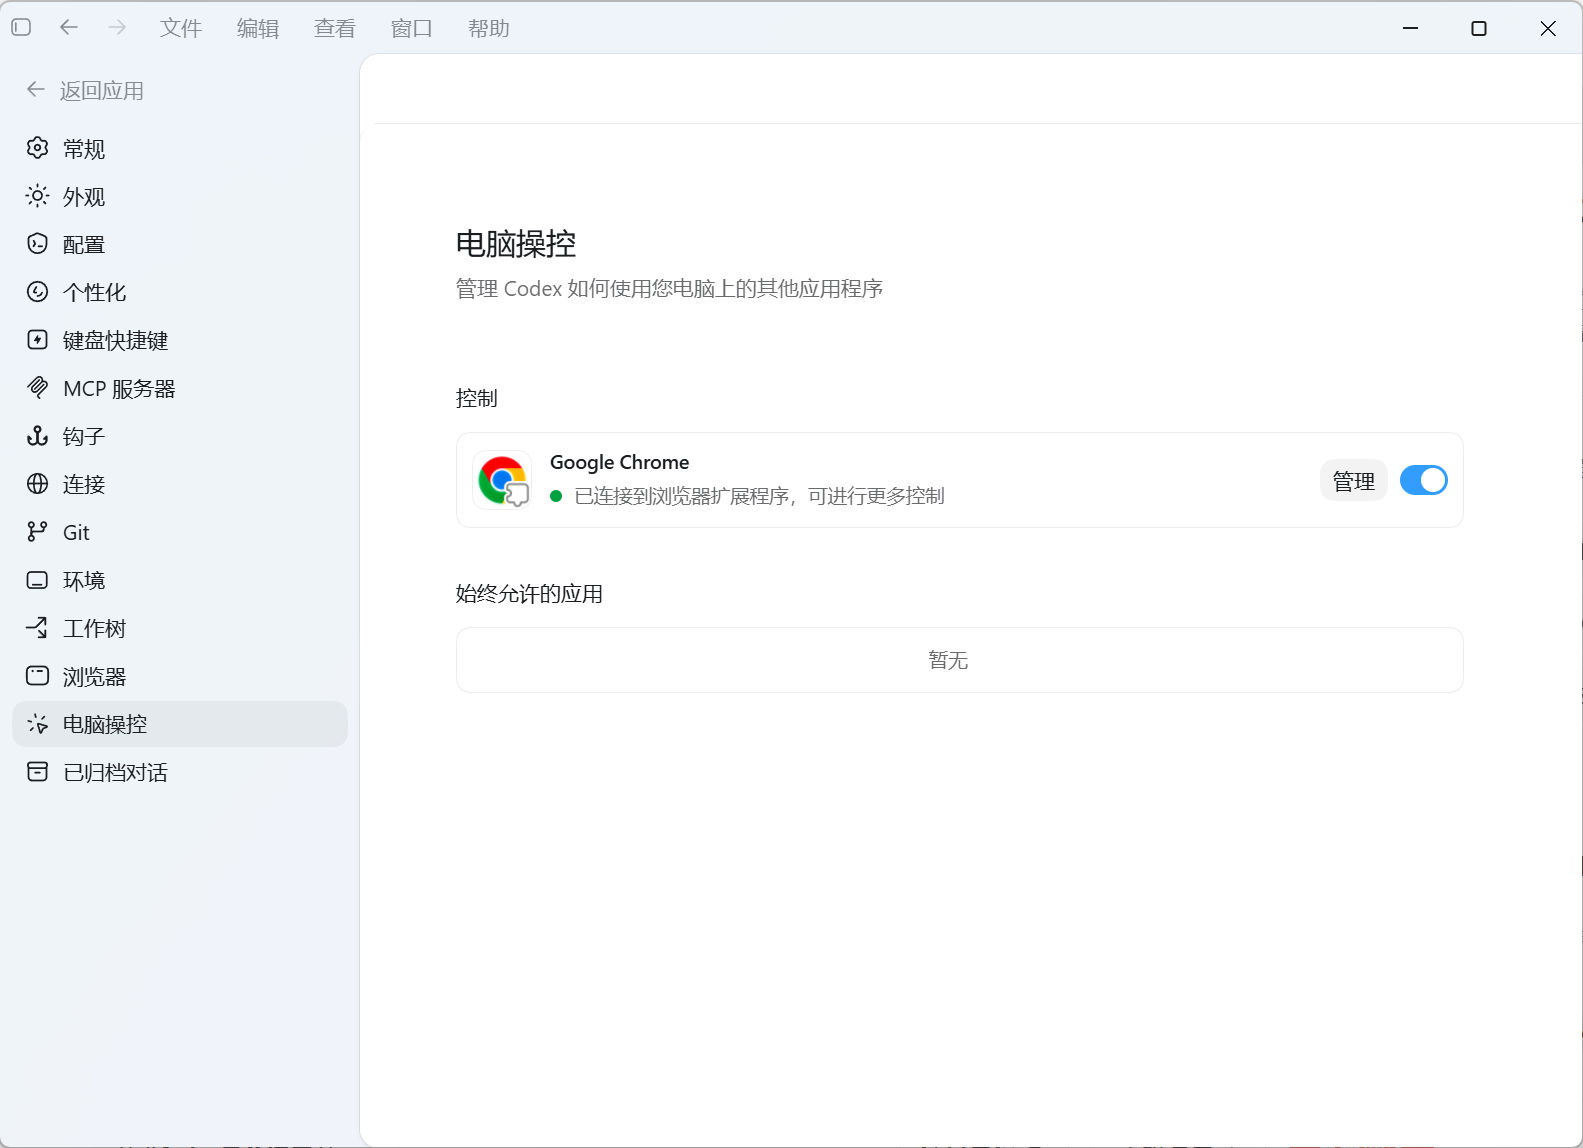Select 个性化 settings label
1583x1148 pixels.
[95, 293]
